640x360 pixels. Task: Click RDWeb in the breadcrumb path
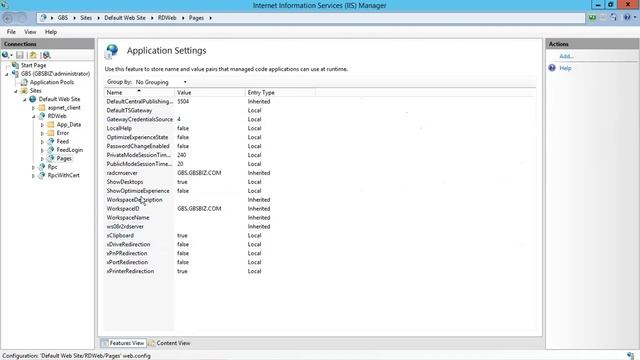[x=167, y=18]
